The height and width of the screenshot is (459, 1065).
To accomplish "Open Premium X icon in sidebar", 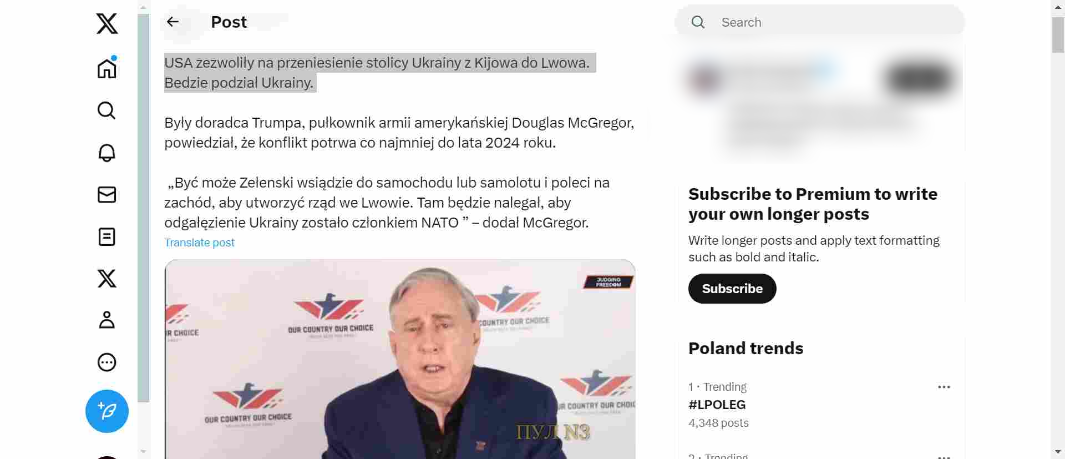I will tap(107, 278).
